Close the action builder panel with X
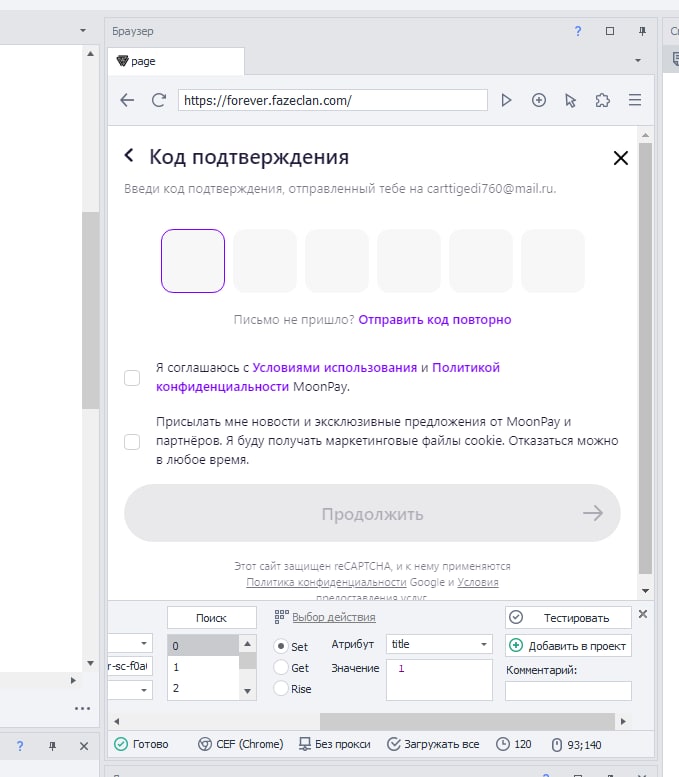The height and width of the screenshot is (777, 679). 643,614
